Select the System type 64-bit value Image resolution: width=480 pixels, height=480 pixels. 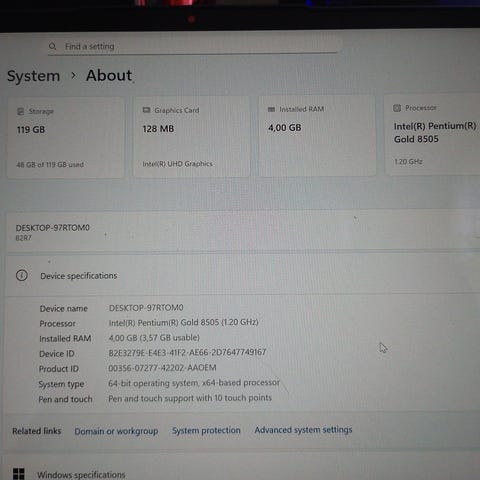[194, 383]
